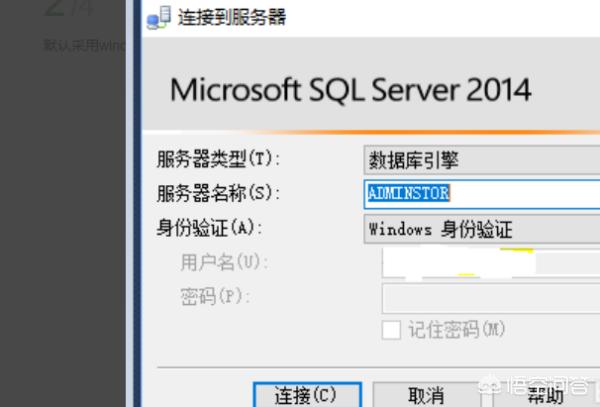Screen dimensions: 600x407
Task: Click the 帮助 help button
Action: [x=545, y=395]
